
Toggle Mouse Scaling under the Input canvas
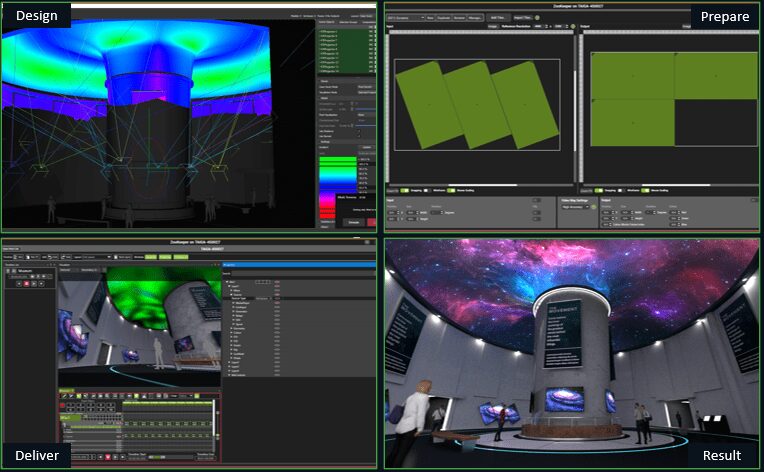451,190
